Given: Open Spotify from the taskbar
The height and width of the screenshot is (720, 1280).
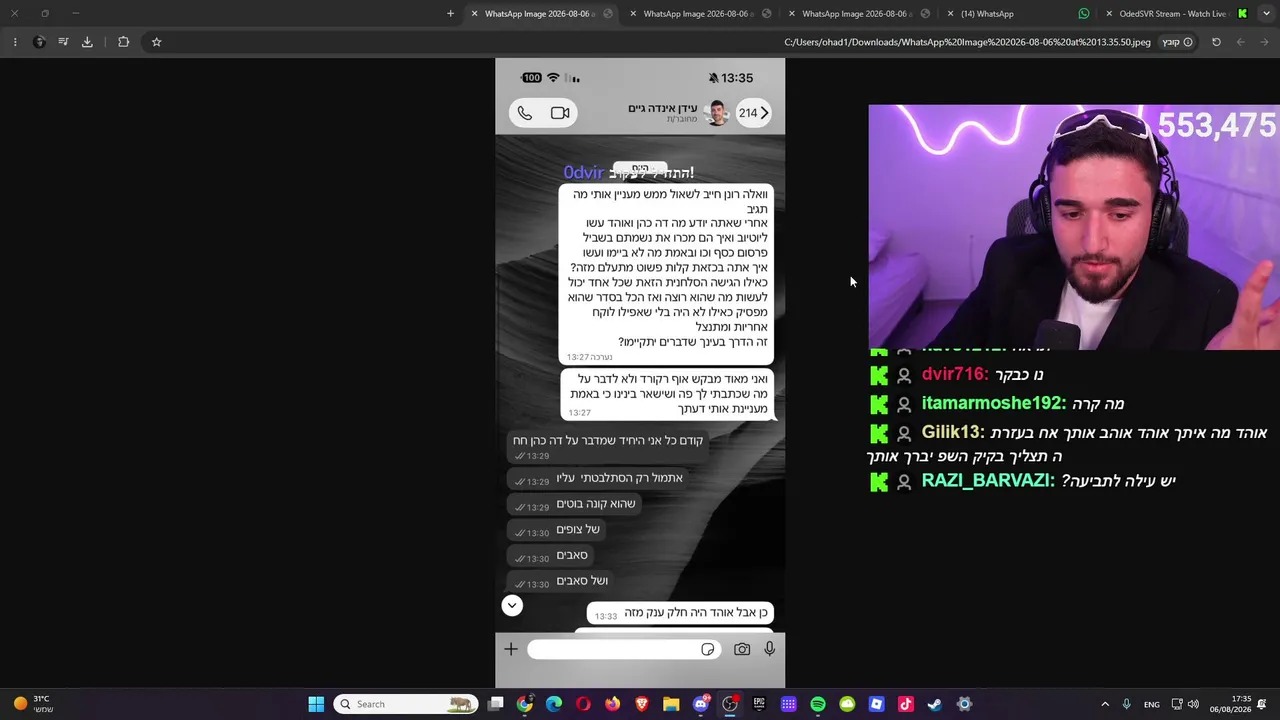Looking at the screenshot, I should click(x=818, y=704).
